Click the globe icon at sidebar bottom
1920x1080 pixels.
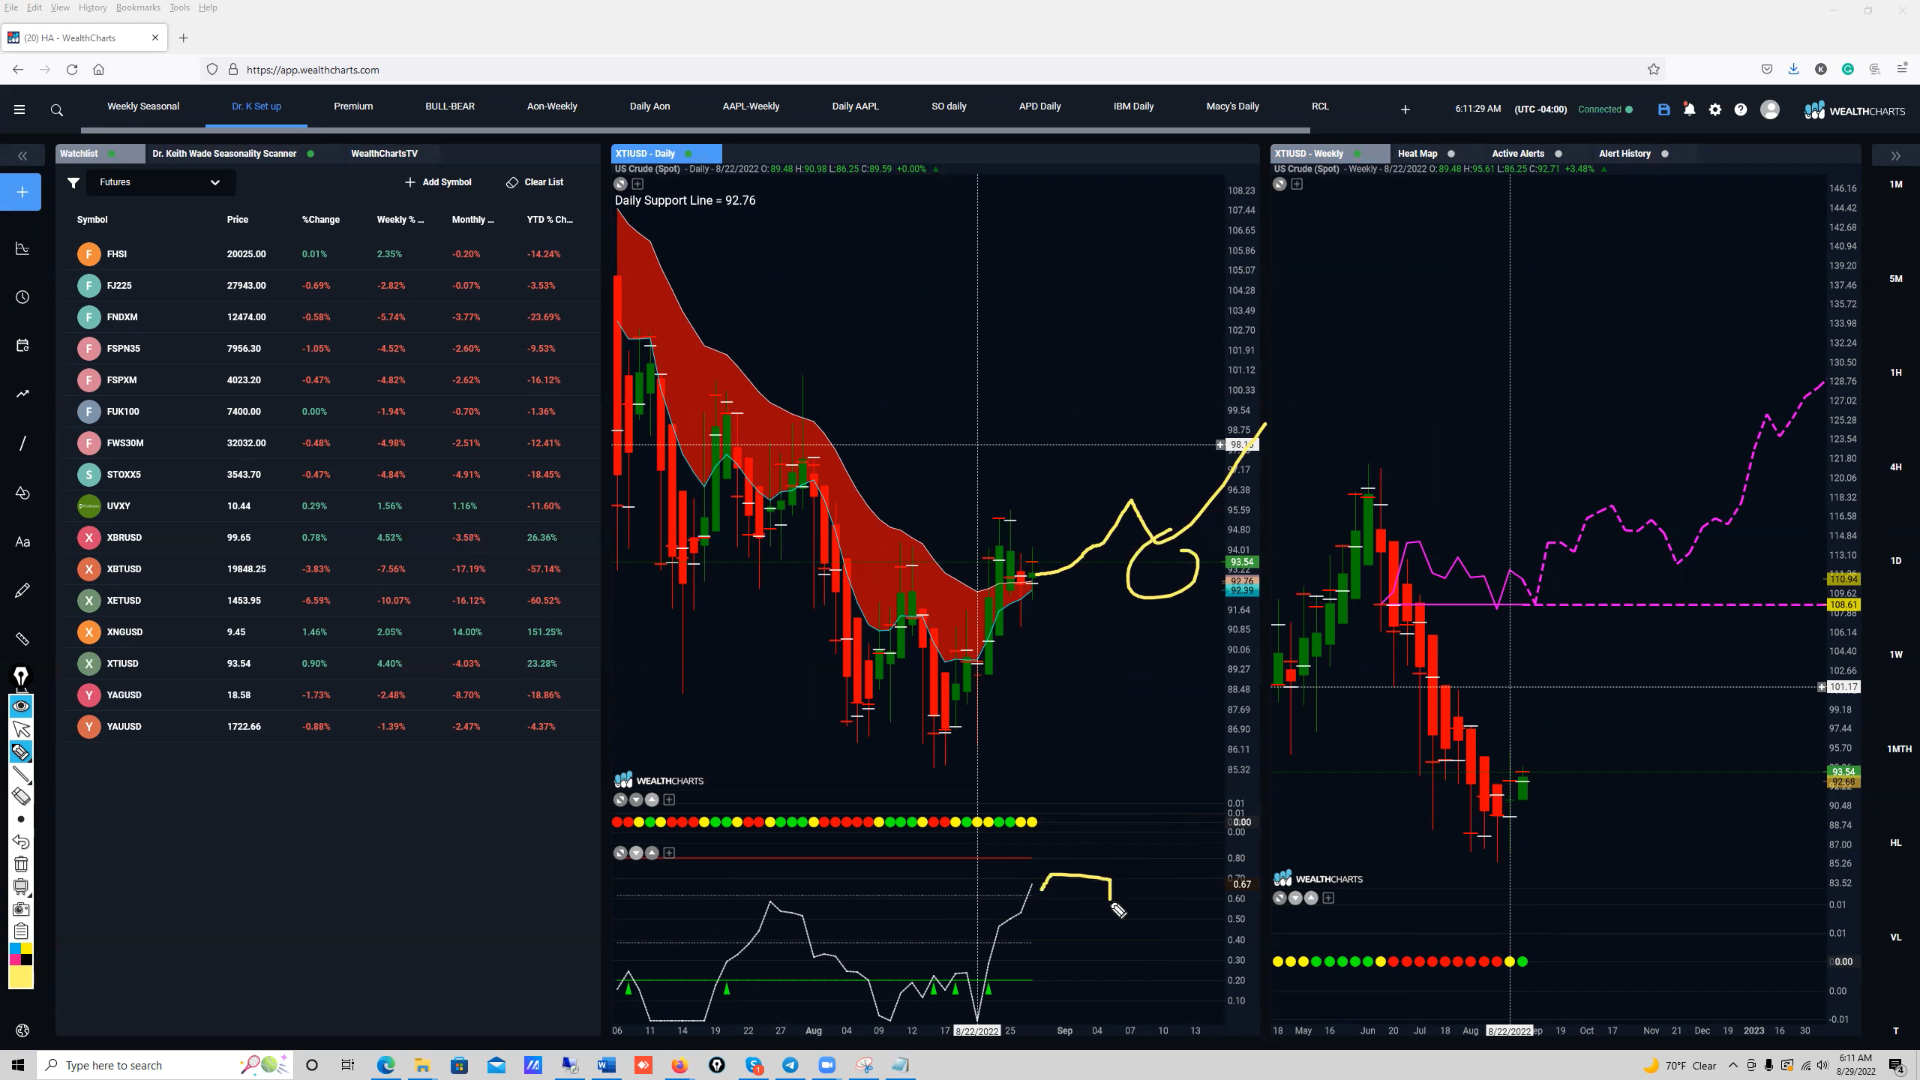click(22, 1030)
